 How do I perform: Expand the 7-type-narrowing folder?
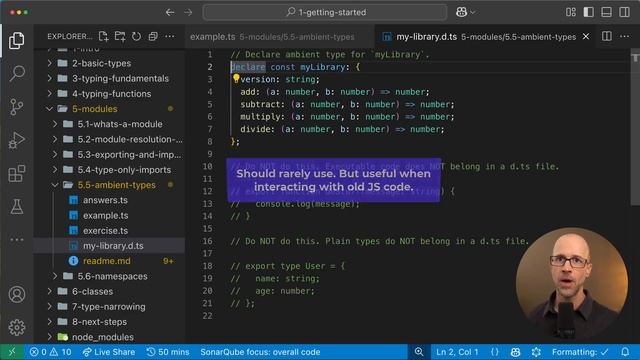tap(109, 307)
